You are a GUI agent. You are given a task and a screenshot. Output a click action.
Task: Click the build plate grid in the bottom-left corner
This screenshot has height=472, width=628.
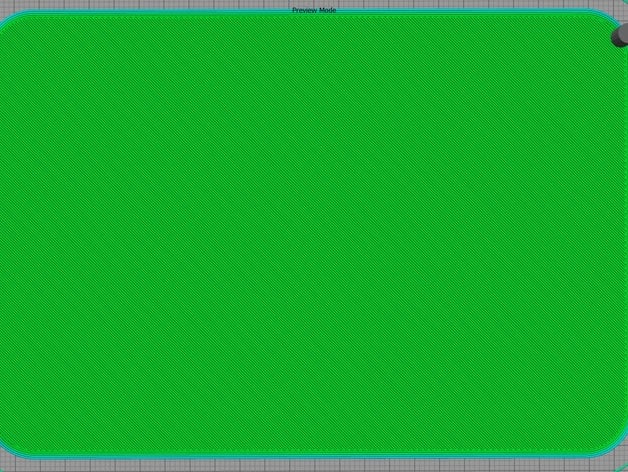[x=10, y=466]
